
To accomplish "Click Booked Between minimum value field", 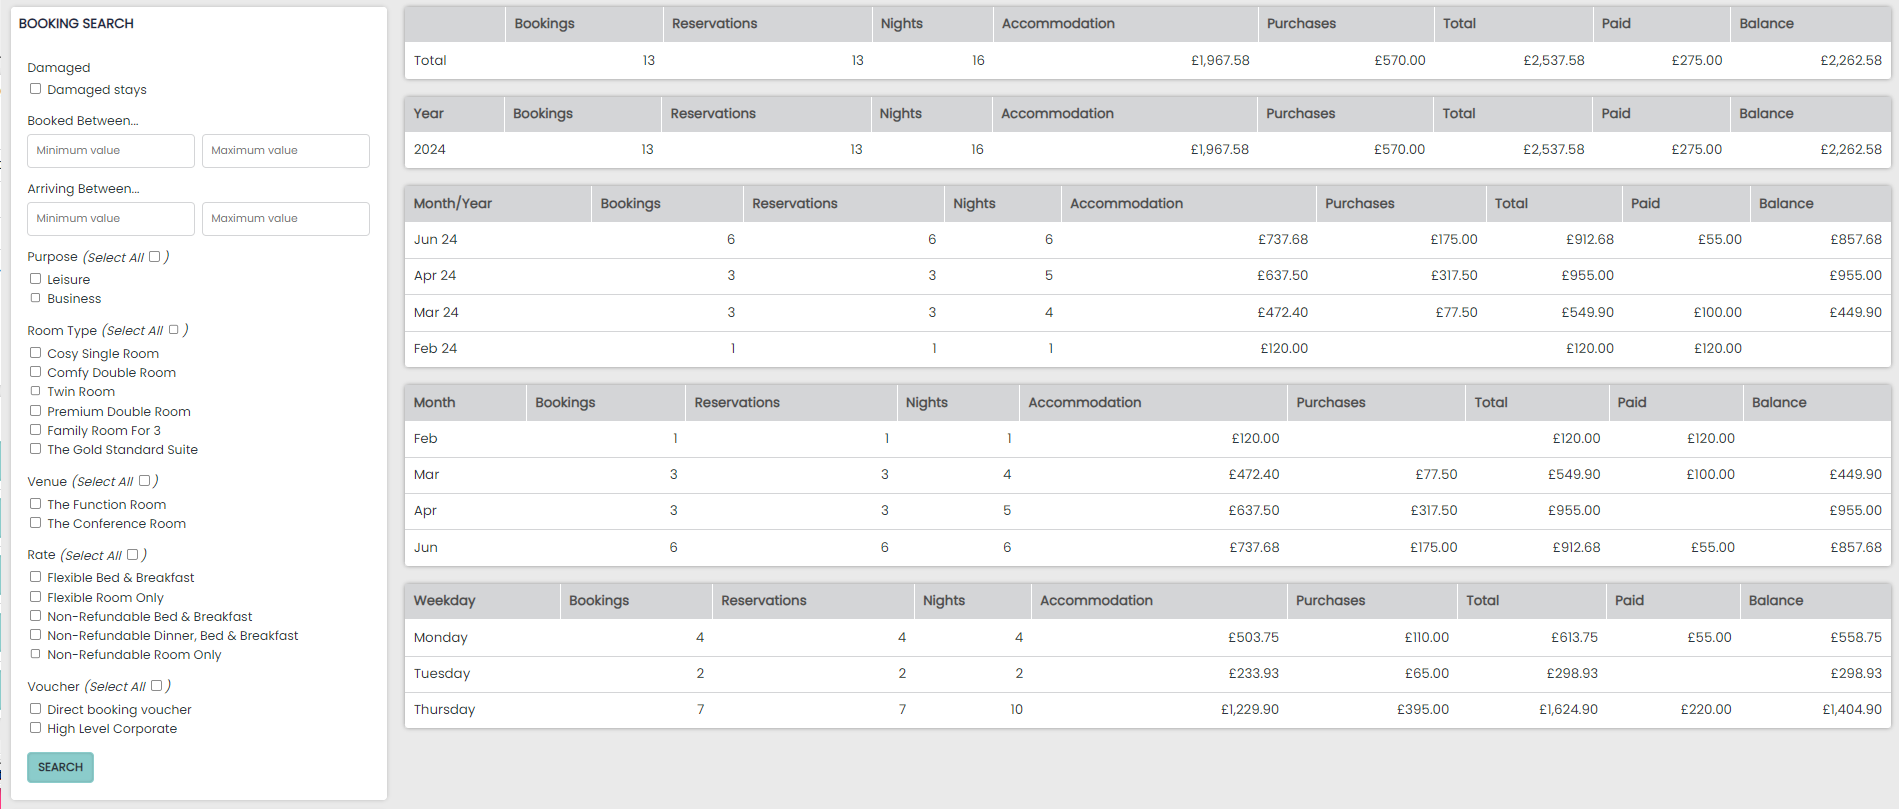I will [110, 151].
